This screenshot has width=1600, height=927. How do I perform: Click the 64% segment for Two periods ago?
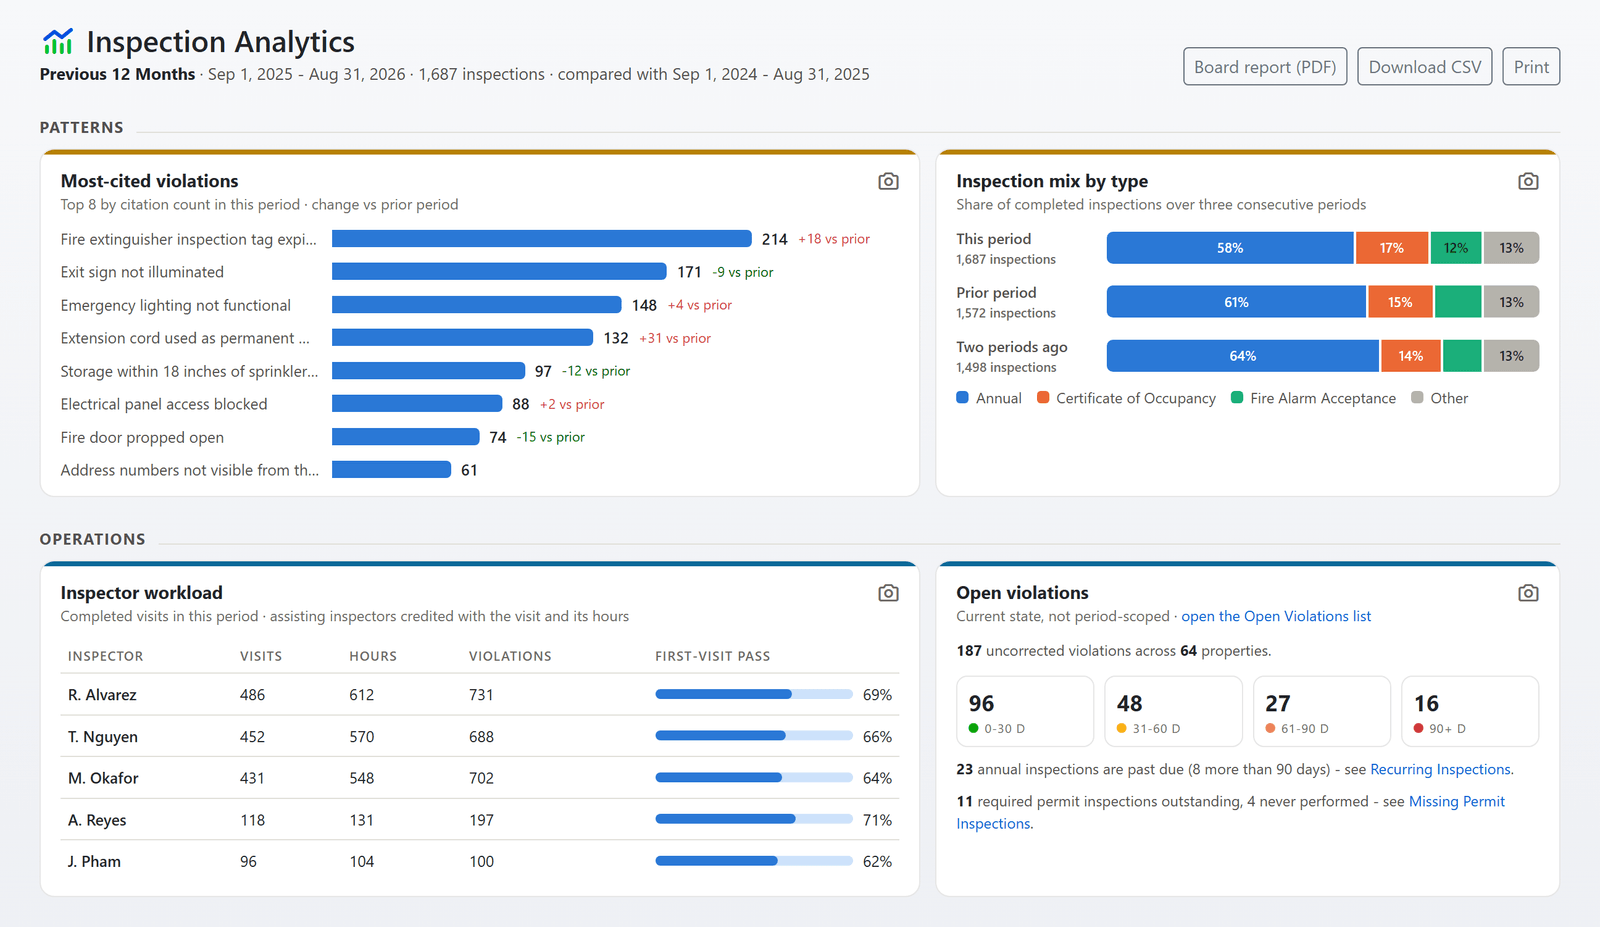click(x=1243, y=356)
